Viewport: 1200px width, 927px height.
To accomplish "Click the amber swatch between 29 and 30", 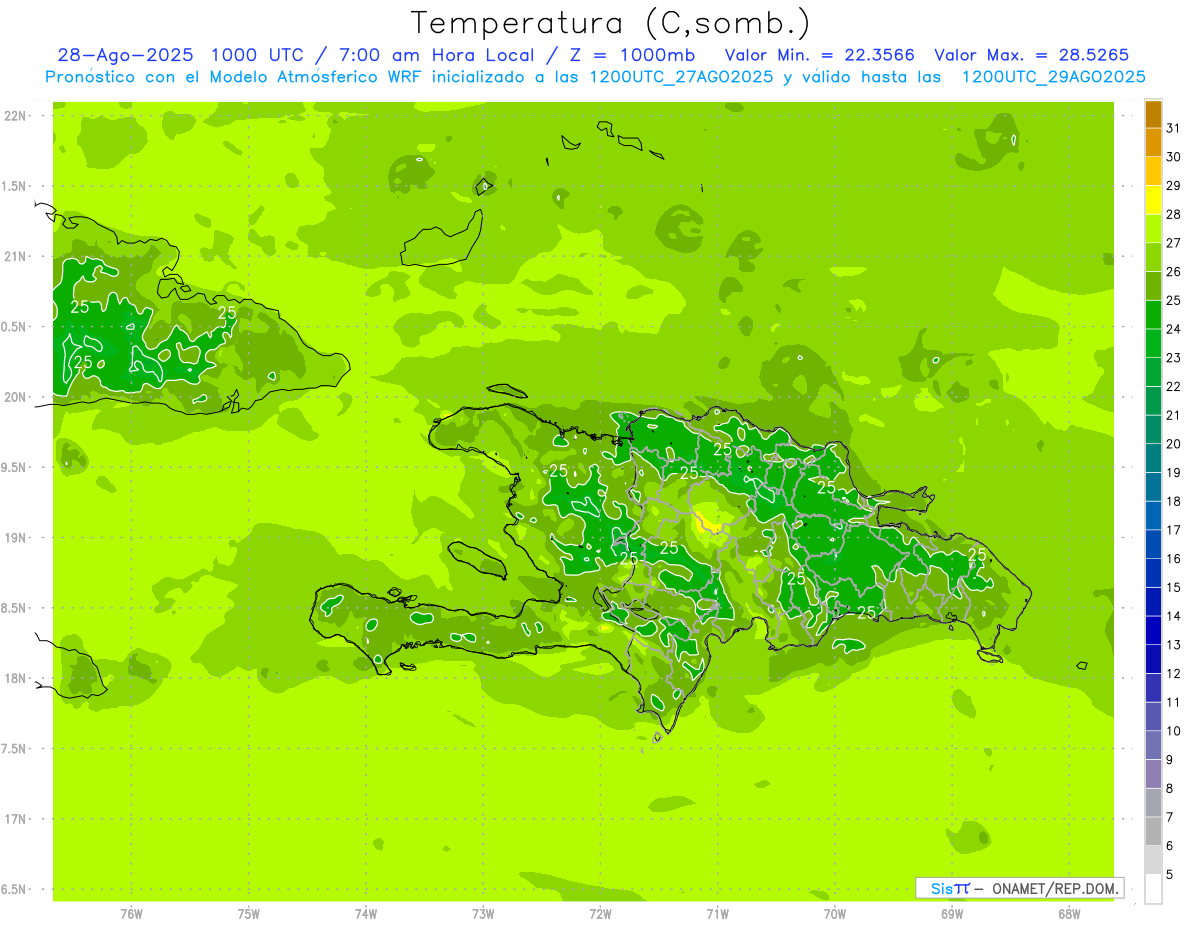I will [1153, 172].
